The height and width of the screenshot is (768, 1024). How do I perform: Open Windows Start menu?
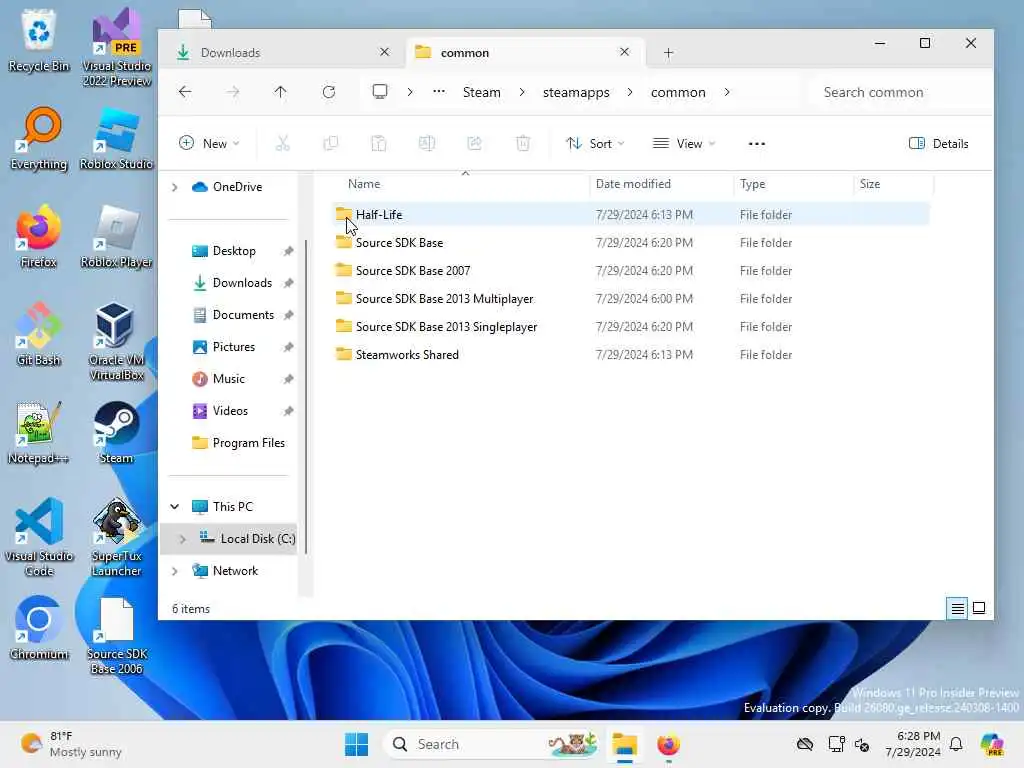coord(357,744)
